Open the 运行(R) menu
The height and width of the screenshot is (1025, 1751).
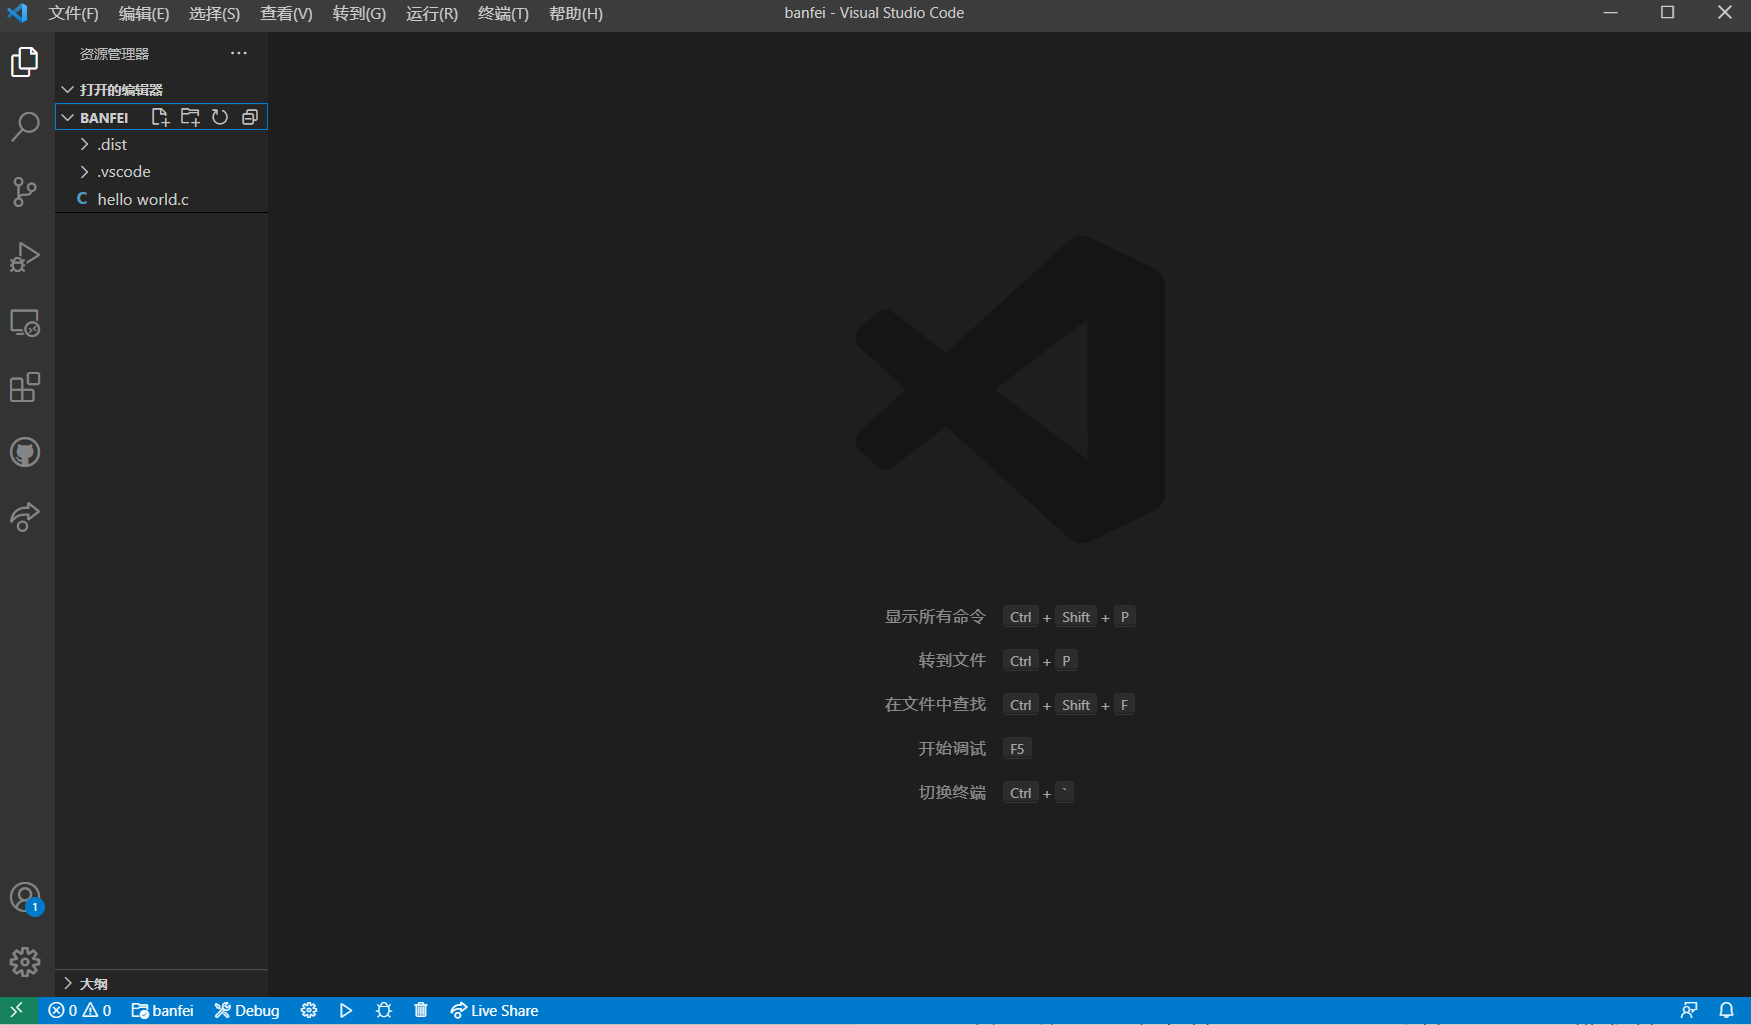pos(432,13)
